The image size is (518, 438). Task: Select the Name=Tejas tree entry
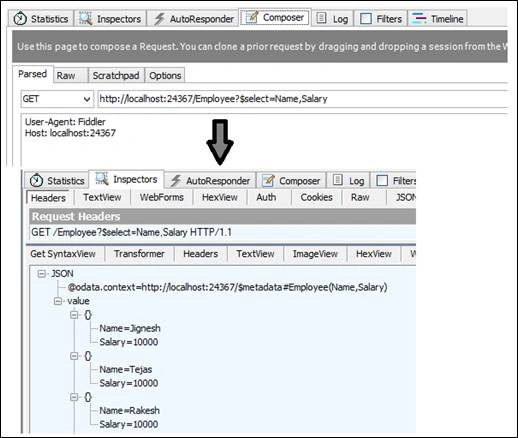point(126,369)
